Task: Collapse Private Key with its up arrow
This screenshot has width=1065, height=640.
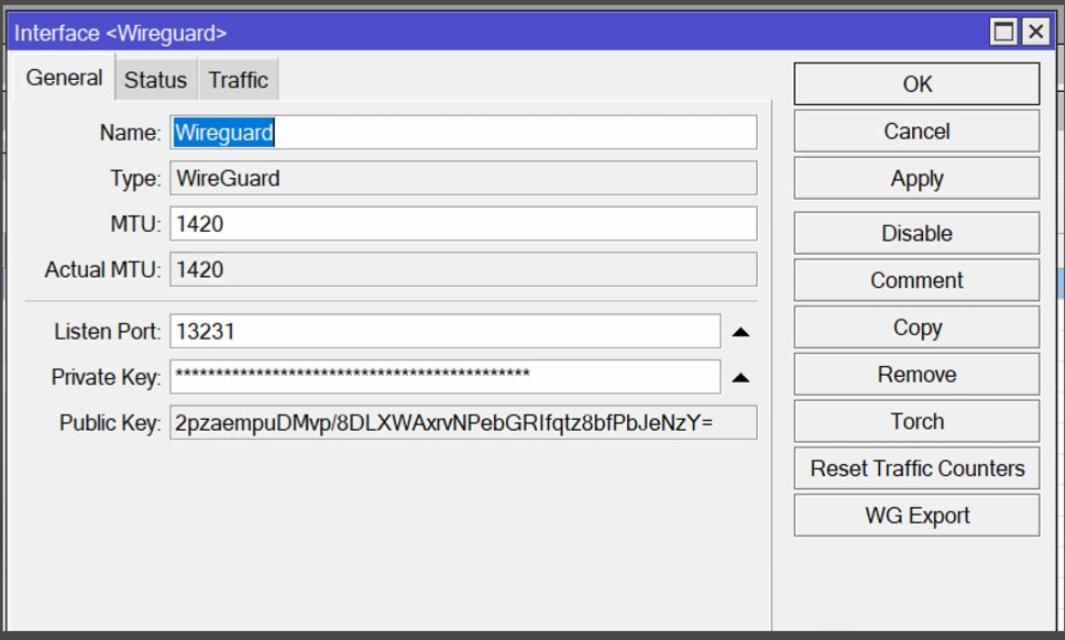Action: point(740,377)
